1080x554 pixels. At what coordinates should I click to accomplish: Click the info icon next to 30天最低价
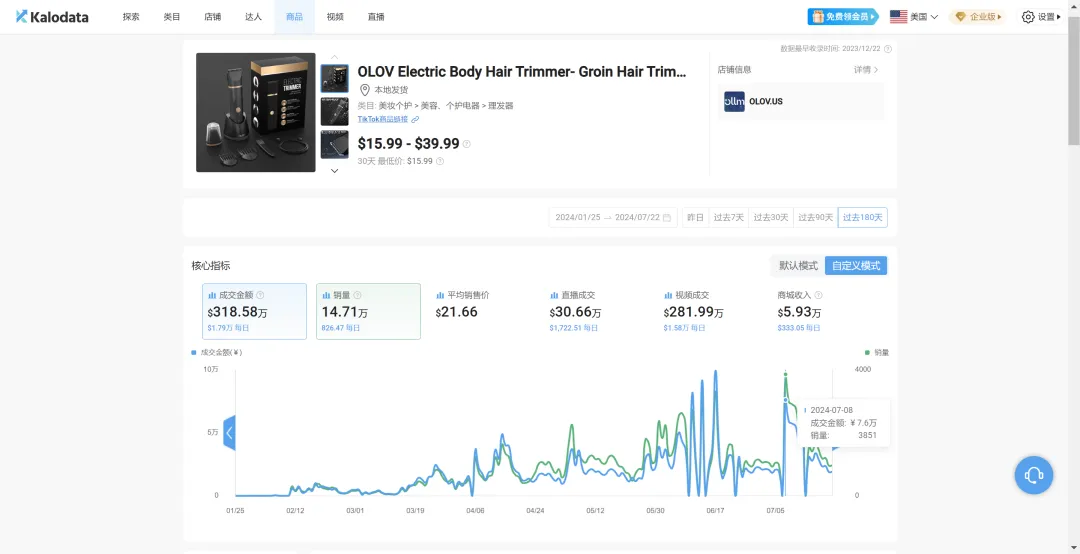coord(440,161)
